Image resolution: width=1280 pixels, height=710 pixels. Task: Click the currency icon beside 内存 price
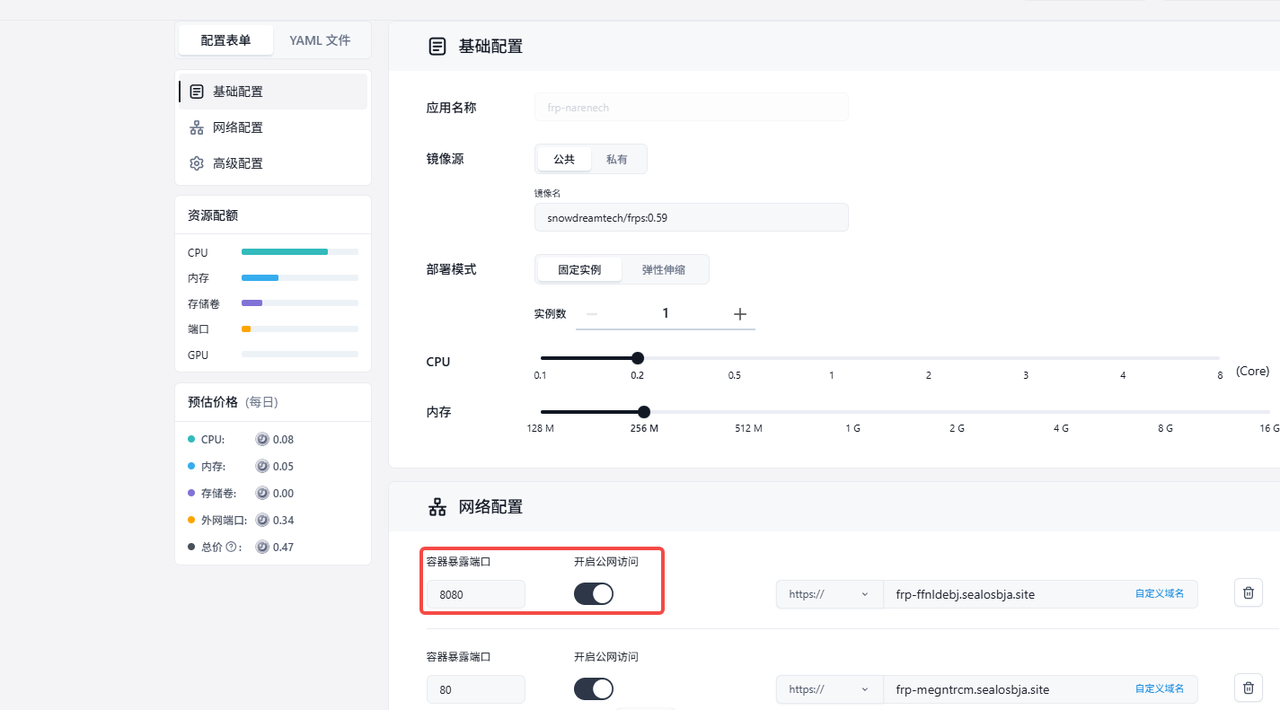pyautogui.click(x=262, y=466)
